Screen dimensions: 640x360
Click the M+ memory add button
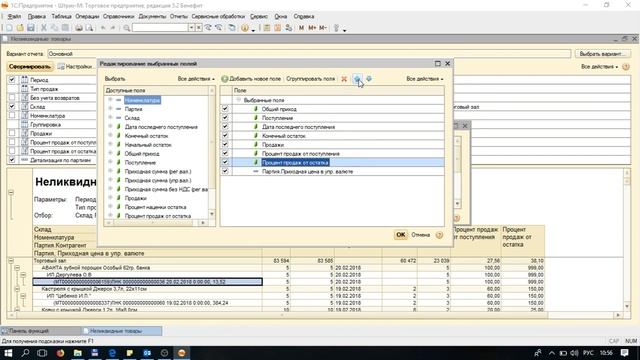(312, 28)
